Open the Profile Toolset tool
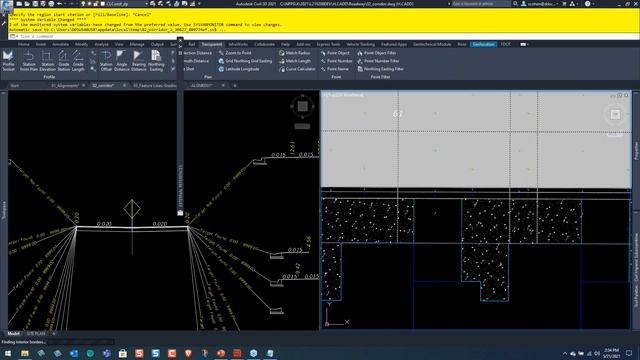The width and height of the screenshot is (640, 360). point(8,60)
